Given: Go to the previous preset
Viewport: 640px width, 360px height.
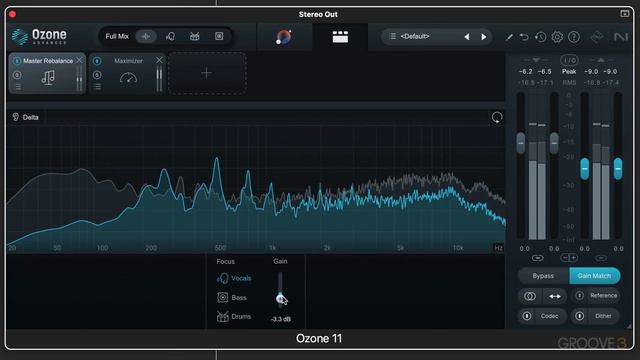Looking at the screenshot, I should click(x=467, y=37).
